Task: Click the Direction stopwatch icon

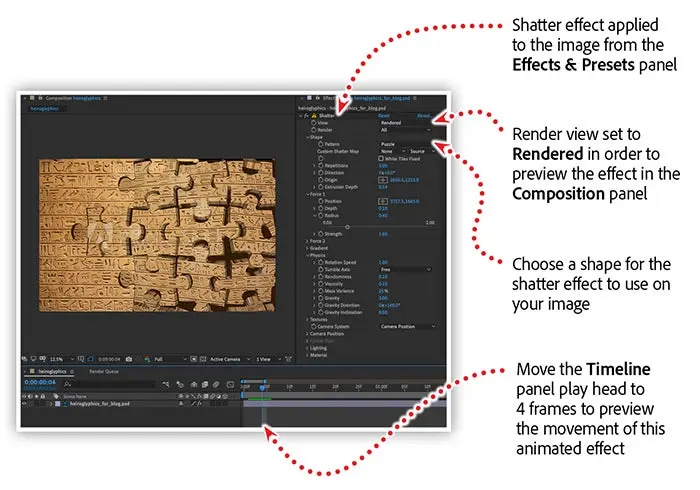Action: (x=321, y=173)
